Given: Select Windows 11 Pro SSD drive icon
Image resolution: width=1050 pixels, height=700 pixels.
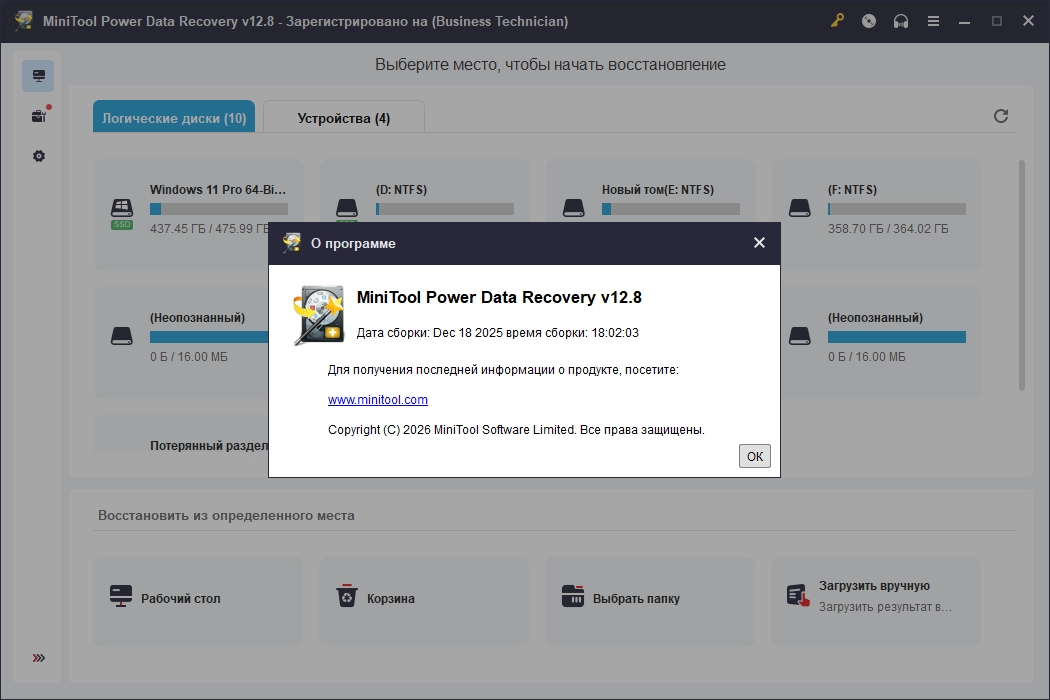Looking at the screenshot, I should [122, 213].
